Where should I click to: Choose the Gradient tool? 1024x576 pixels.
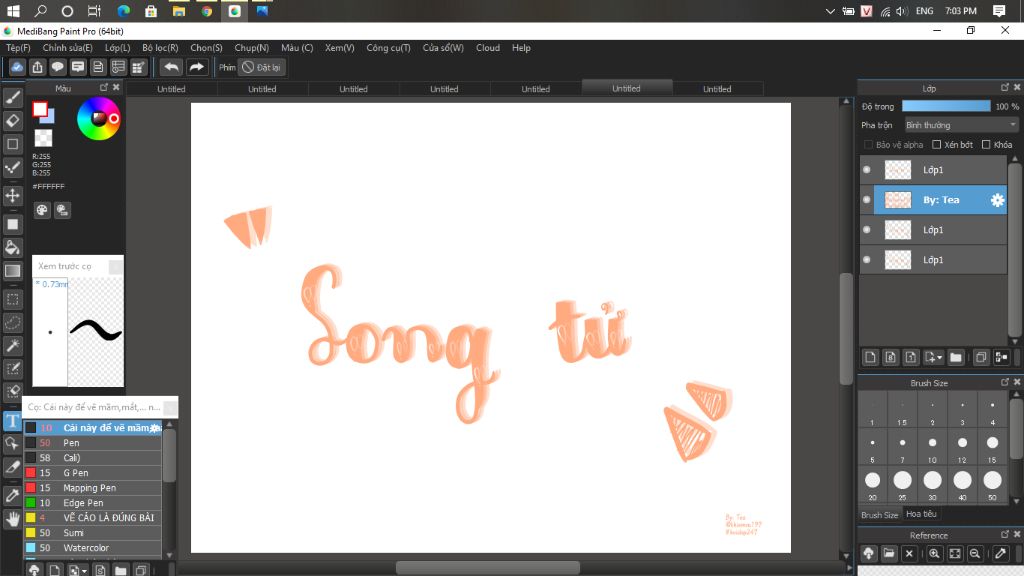(x=12, y=270)
